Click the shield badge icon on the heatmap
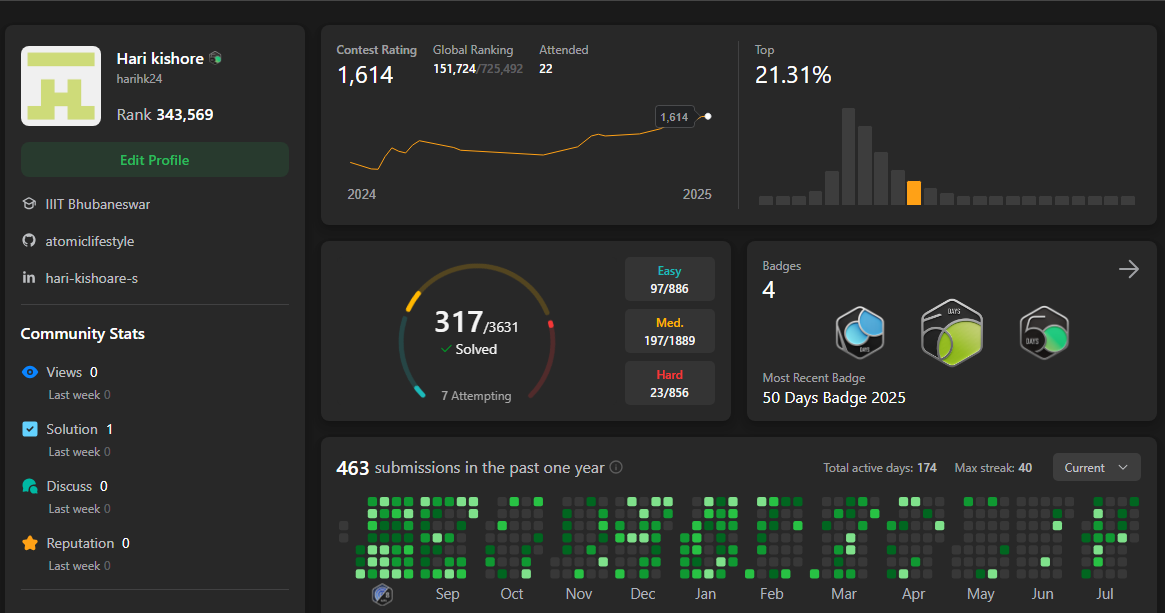1165x613 pixels. [x=380, y=593]
